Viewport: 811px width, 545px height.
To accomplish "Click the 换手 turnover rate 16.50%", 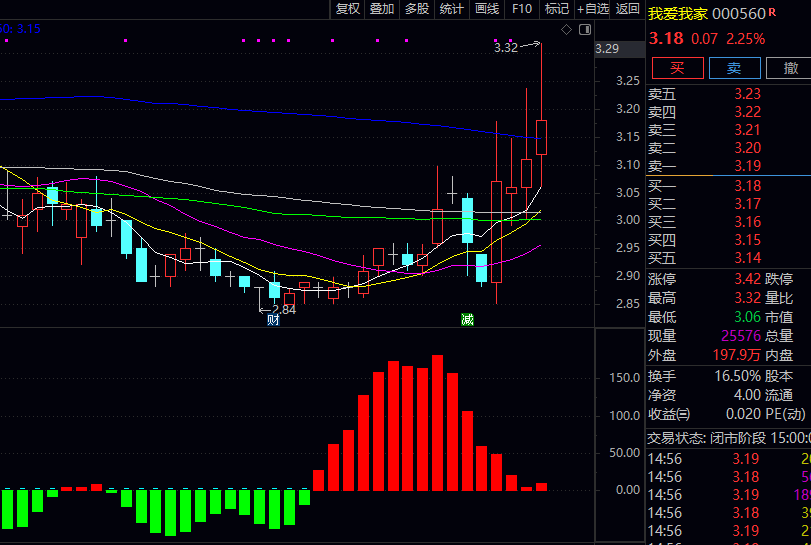I will point(738,376).
